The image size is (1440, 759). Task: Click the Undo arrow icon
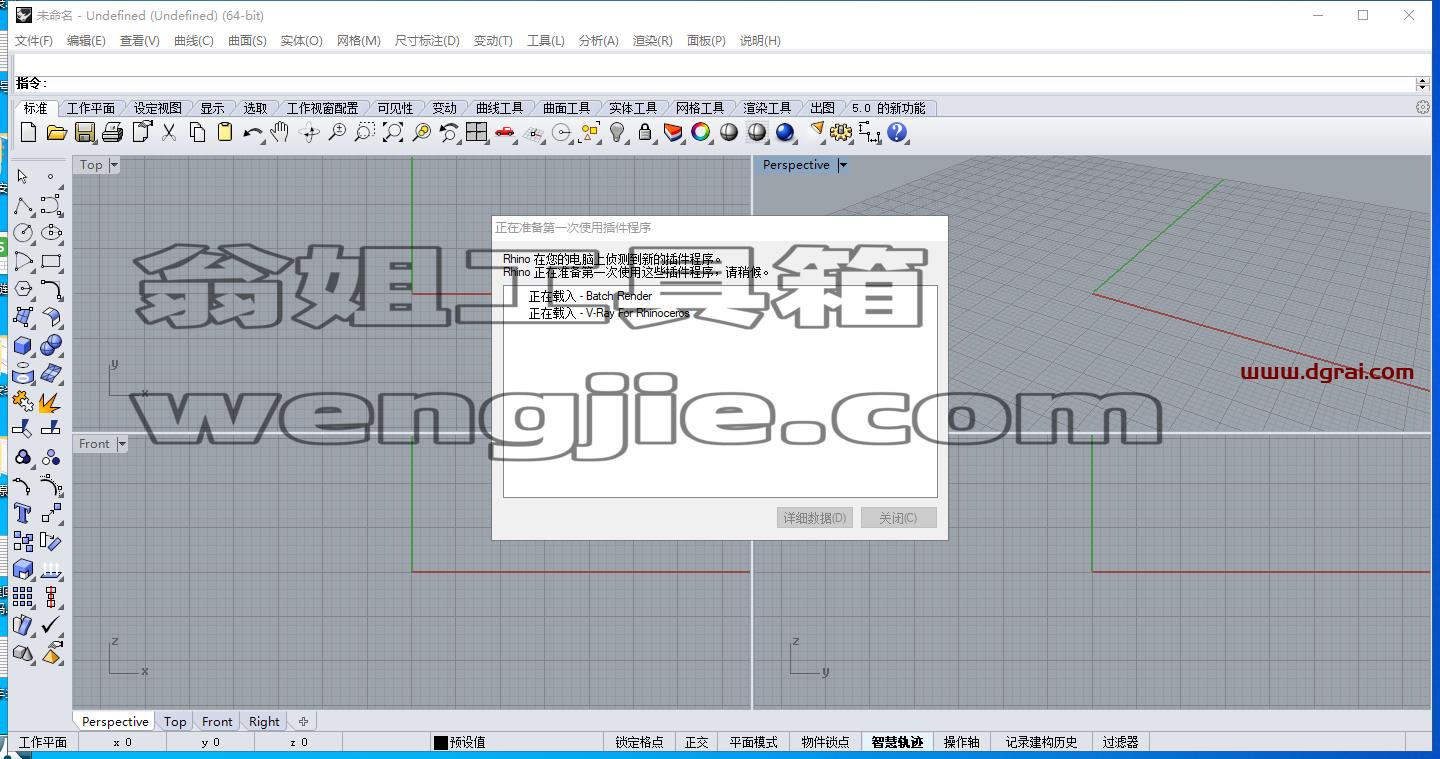pyautogui.click(x=253, y=132)
